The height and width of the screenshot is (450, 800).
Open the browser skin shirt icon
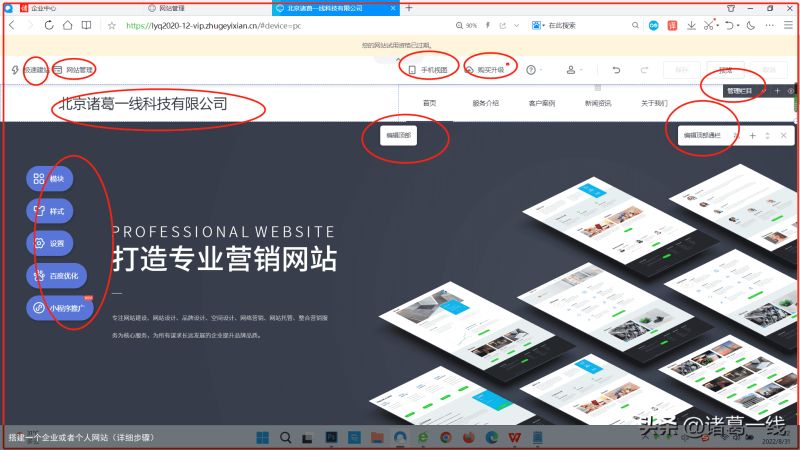[x=731, y=8]
